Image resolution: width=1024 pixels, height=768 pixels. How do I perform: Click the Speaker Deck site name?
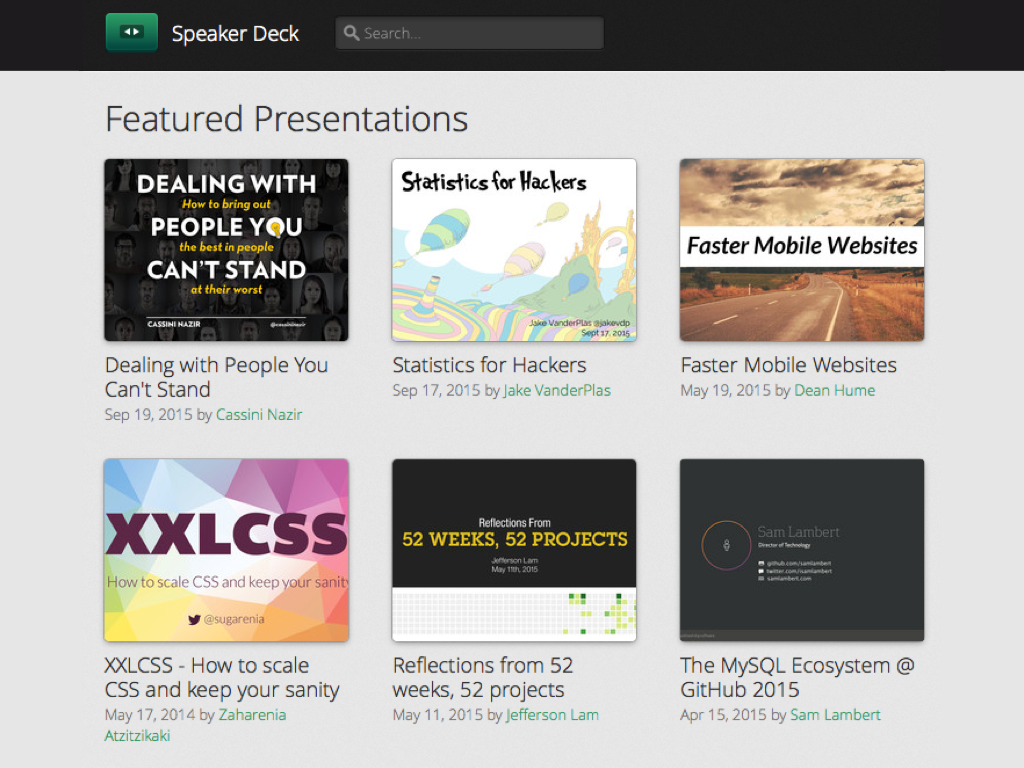[235, 33]
